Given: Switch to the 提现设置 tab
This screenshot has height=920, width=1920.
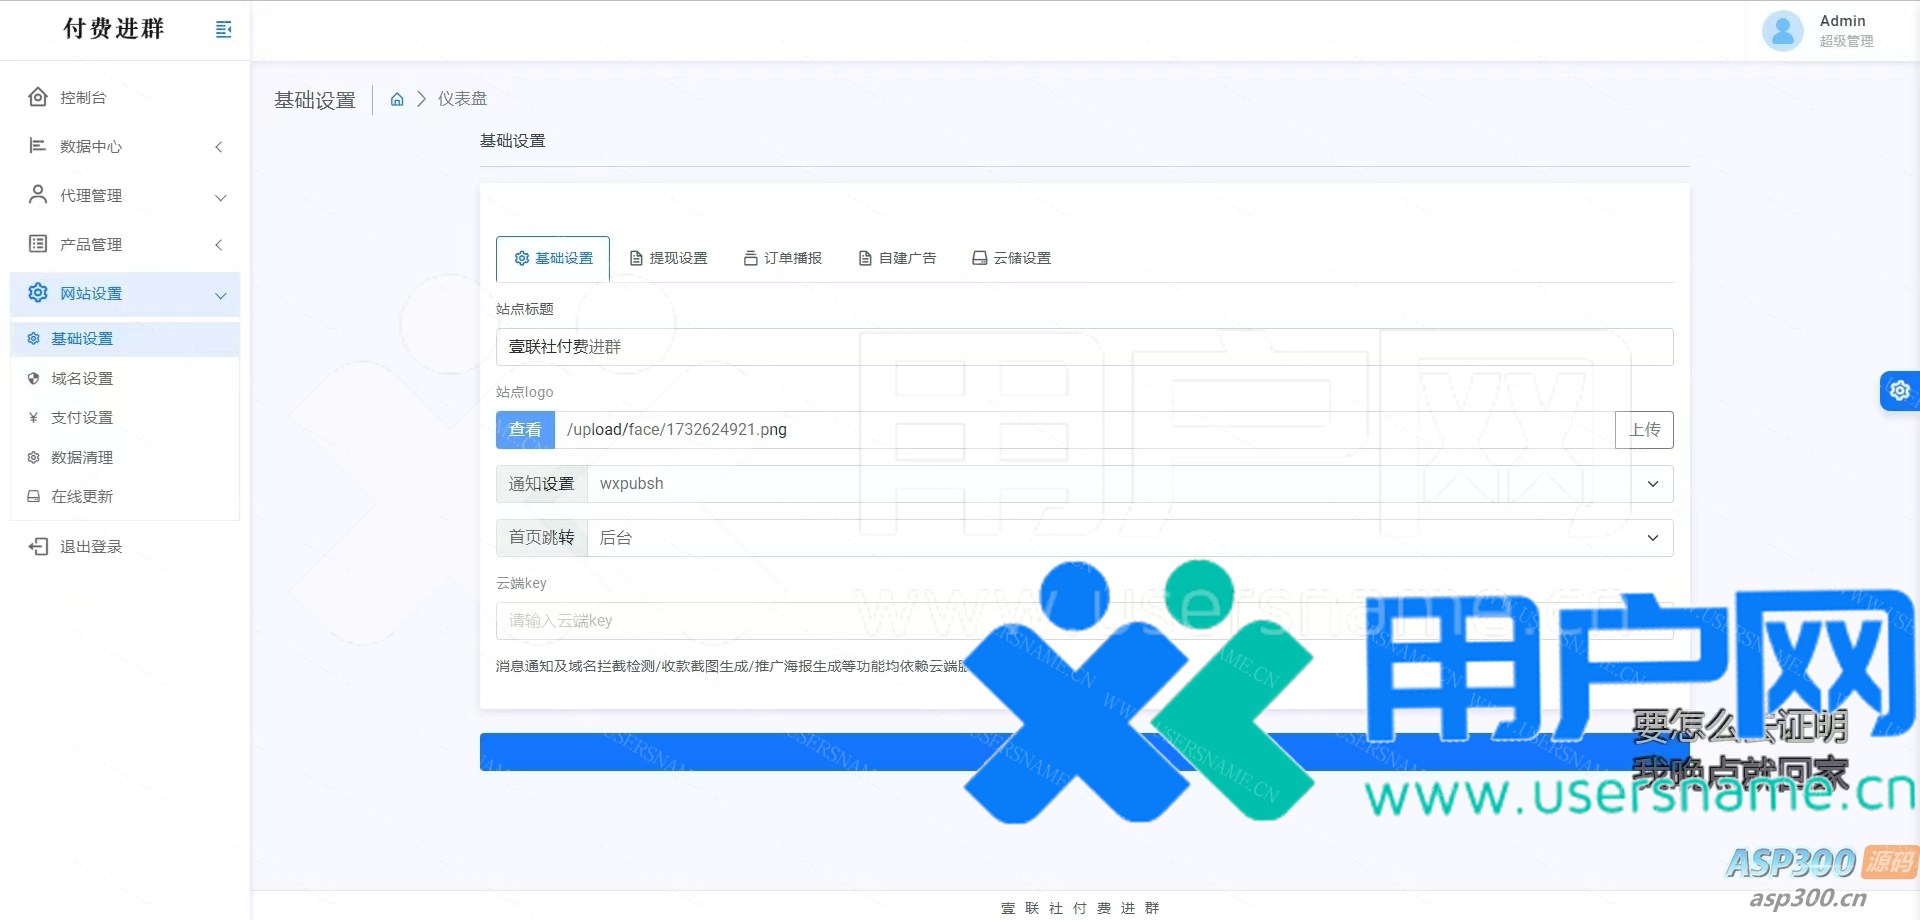Looking at the screenshot, I should (668, 258).
